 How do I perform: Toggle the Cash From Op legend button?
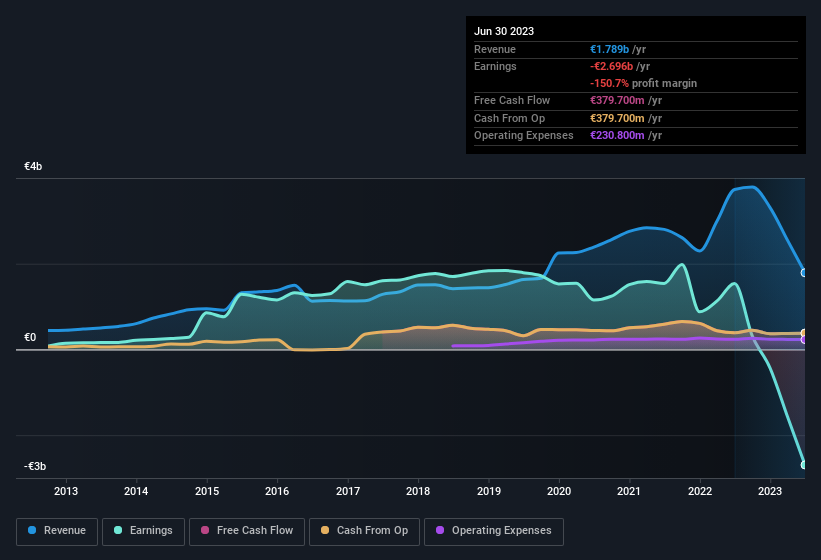click(364, 531)
